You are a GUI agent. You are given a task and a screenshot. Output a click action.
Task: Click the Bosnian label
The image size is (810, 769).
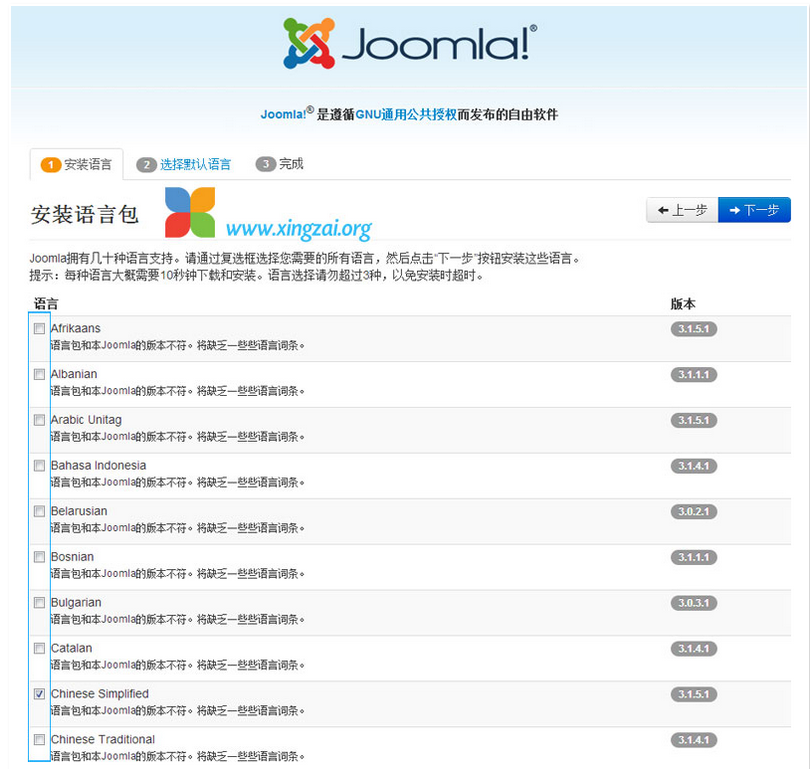click(x=72, y=557)
